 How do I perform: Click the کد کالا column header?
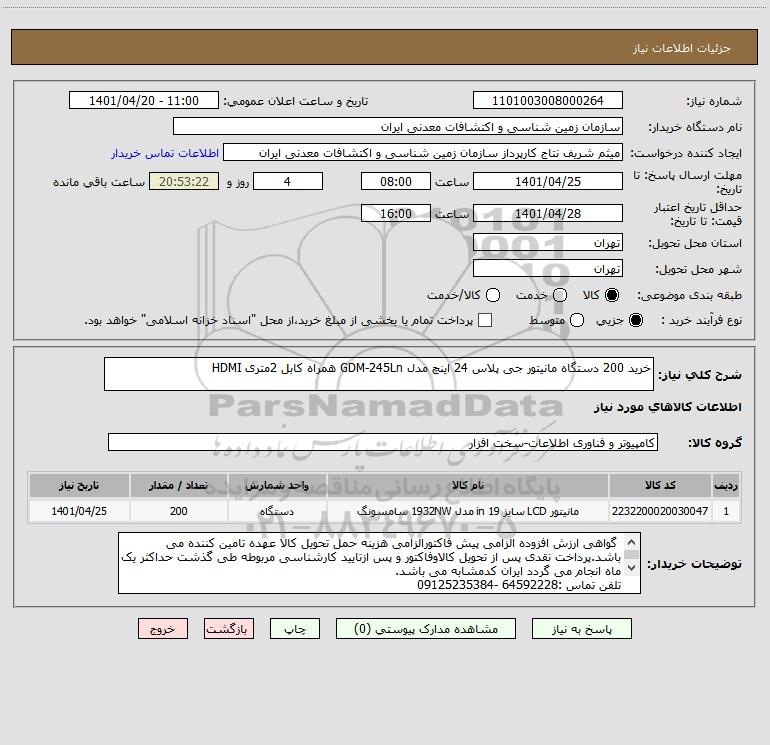[x=660, y=485]
